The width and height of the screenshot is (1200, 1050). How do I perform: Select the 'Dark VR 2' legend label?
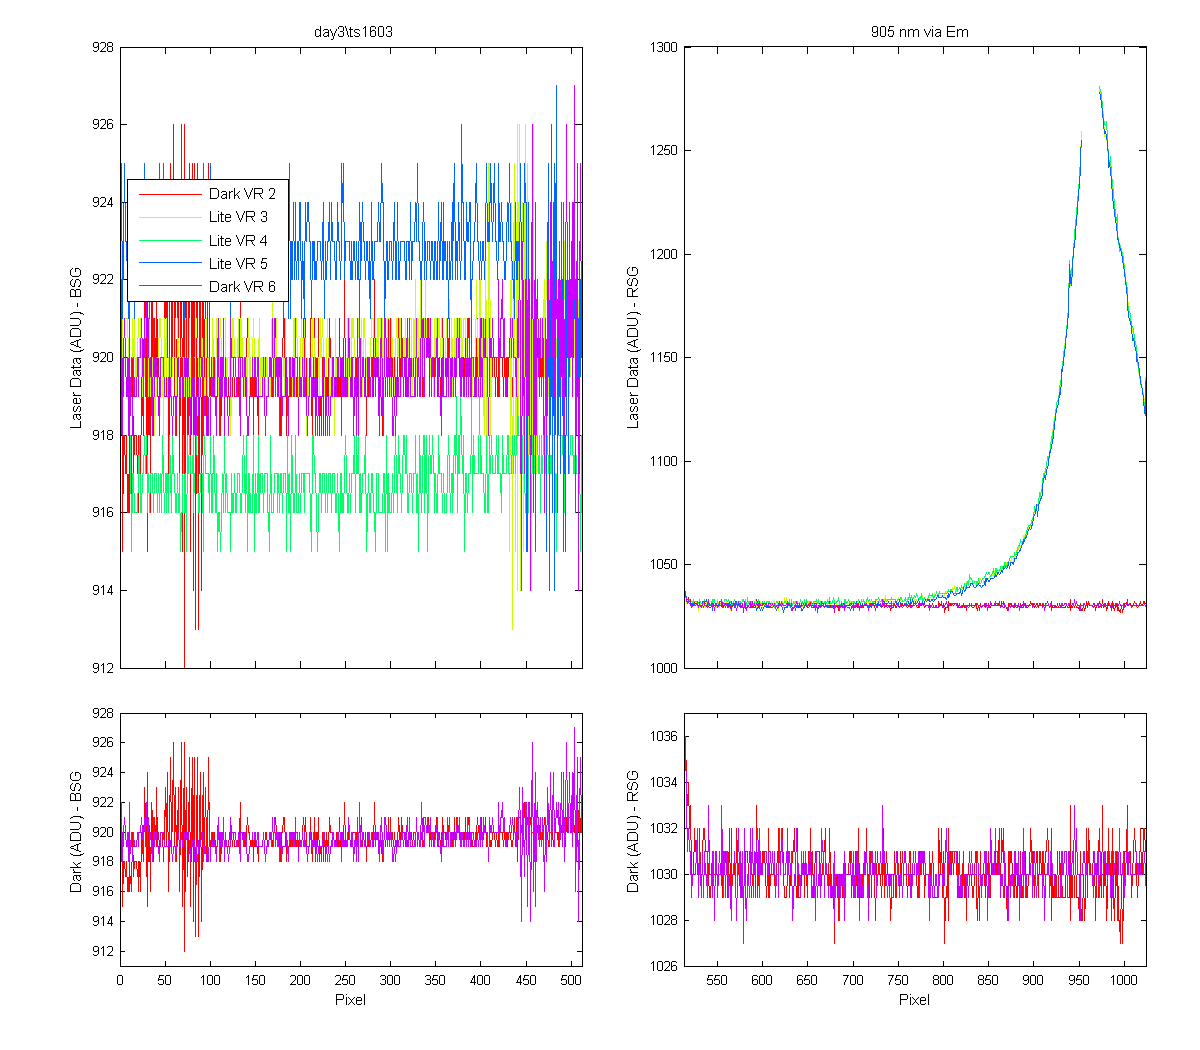[x=242, y=194]
